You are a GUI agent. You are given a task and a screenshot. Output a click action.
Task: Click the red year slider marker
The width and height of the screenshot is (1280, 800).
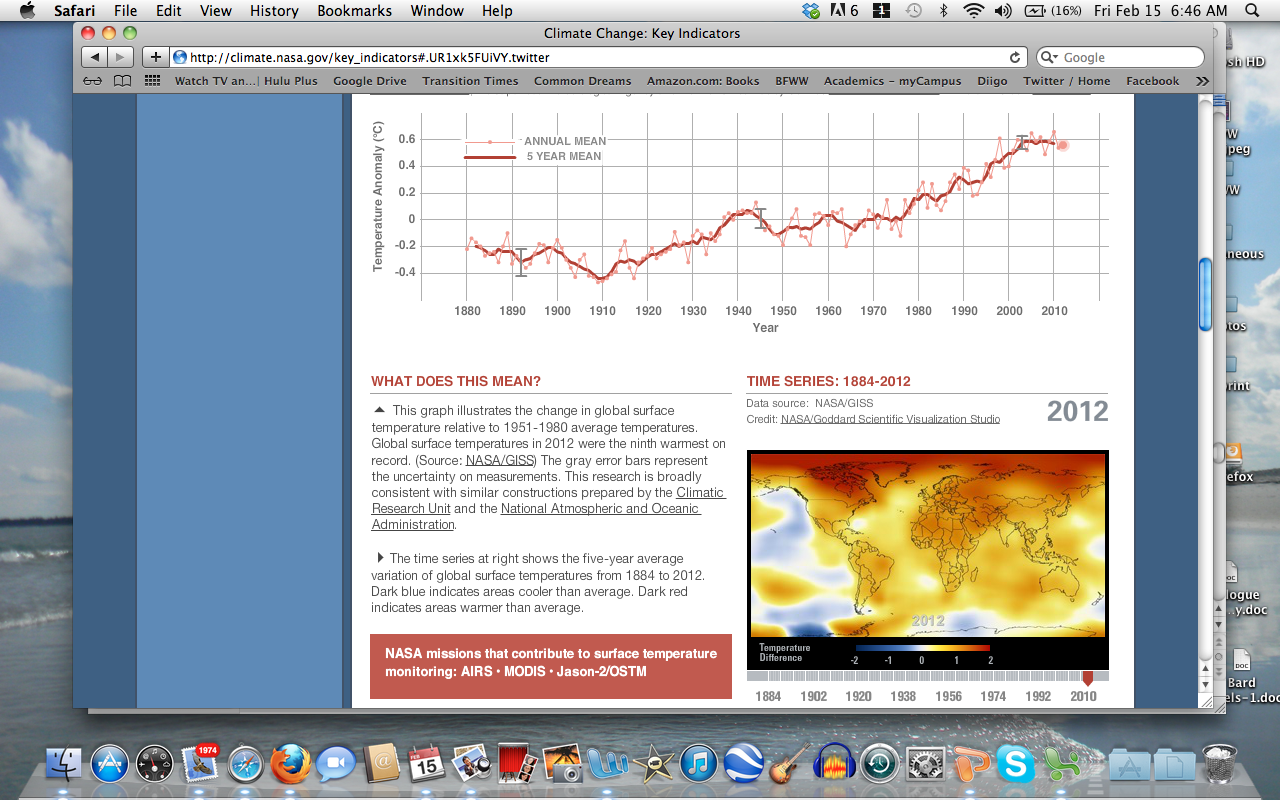pyautogui.click(x=1088, y=678)
